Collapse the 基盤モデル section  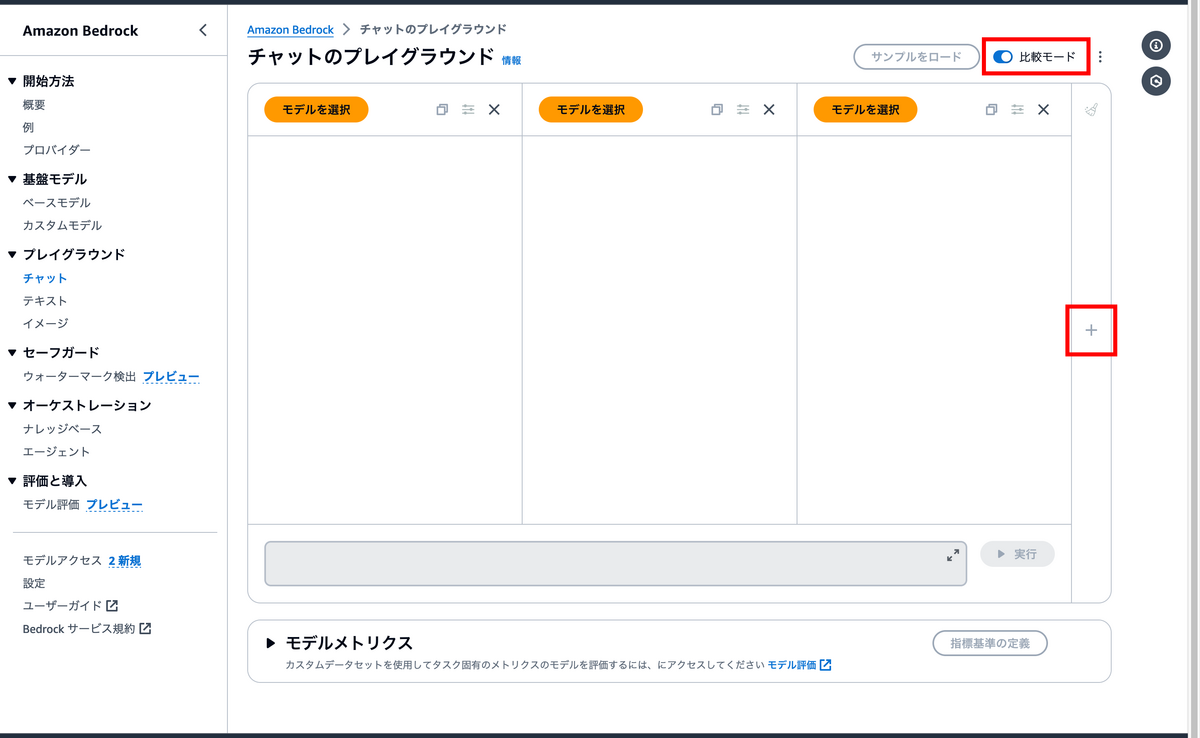(12, 179)
